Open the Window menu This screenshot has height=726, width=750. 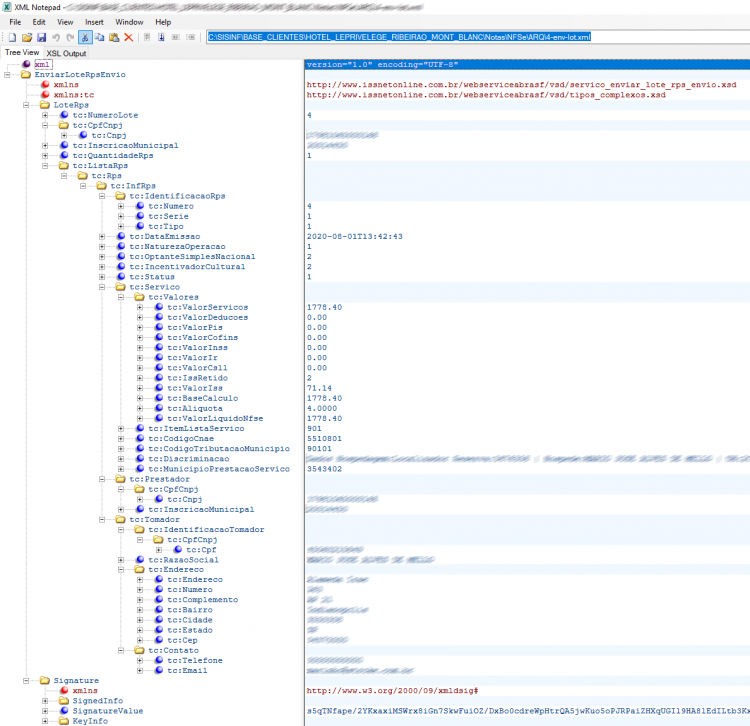click(x=129, y=22)
